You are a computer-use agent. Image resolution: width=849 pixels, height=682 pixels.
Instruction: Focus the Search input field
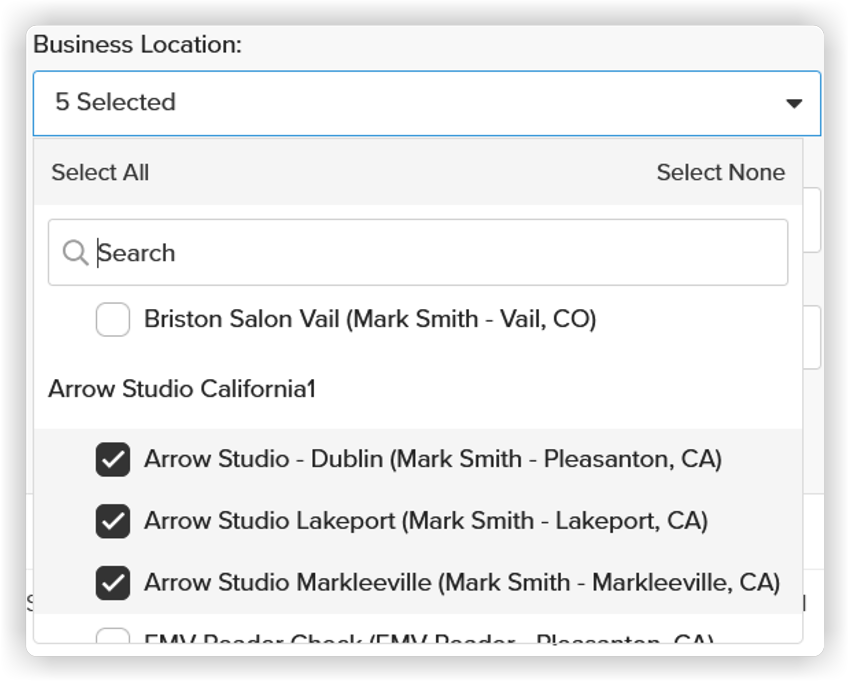coord(418,252)
